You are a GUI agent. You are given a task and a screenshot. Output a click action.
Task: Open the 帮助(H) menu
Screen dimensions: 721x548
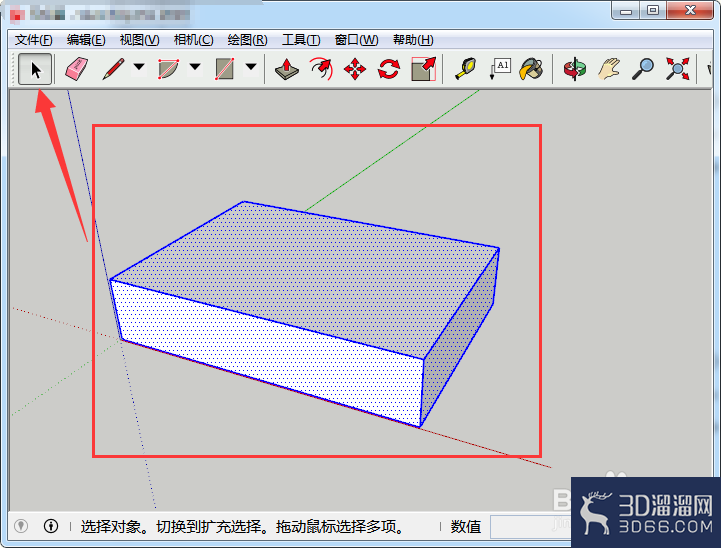pos(413,40)
